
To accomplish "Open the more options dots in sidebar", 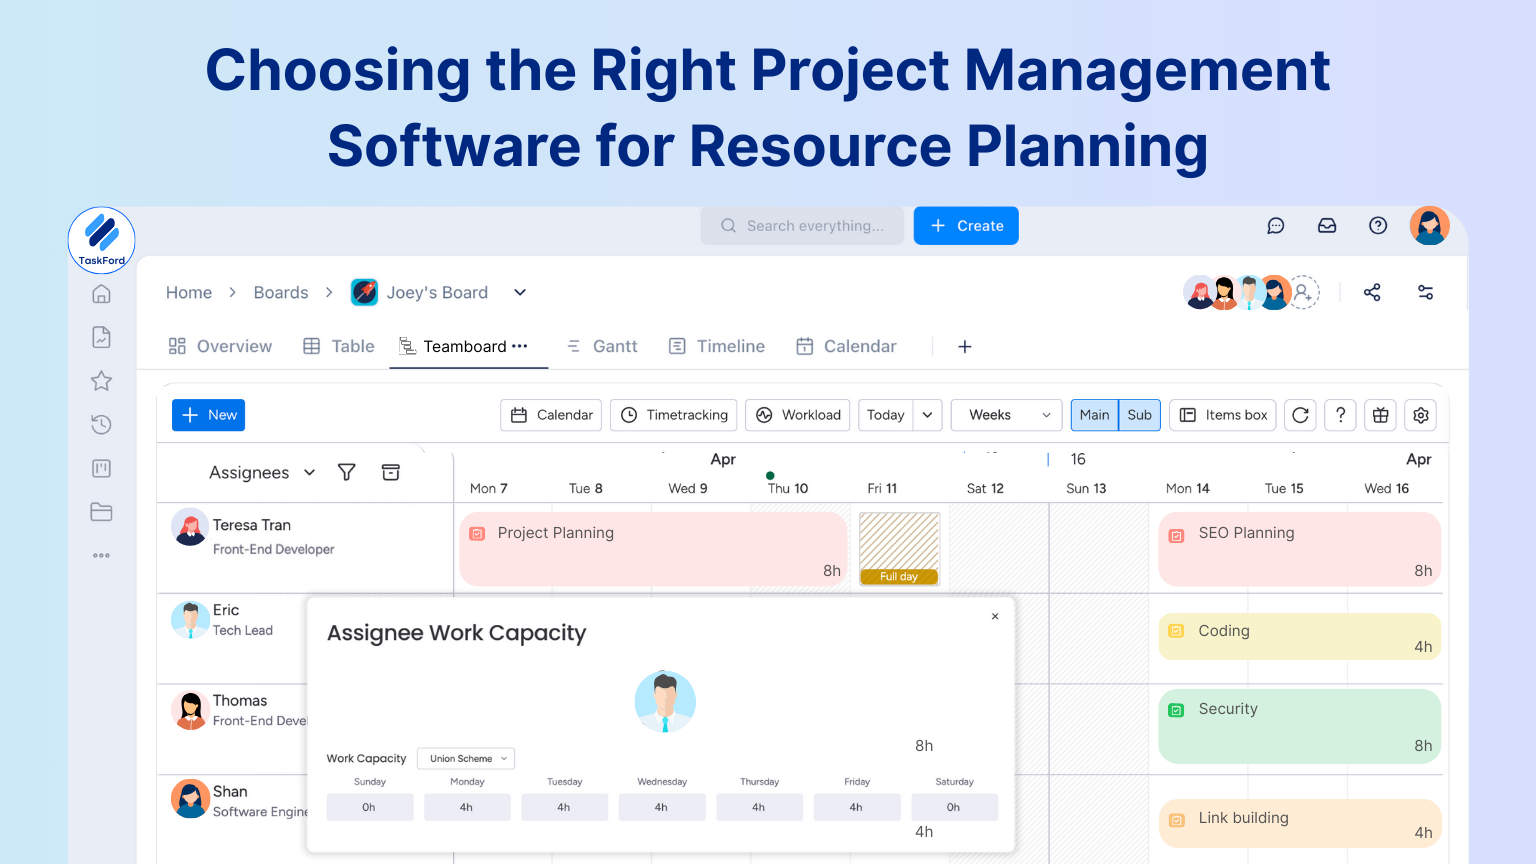I will click(x=101, y=555).
